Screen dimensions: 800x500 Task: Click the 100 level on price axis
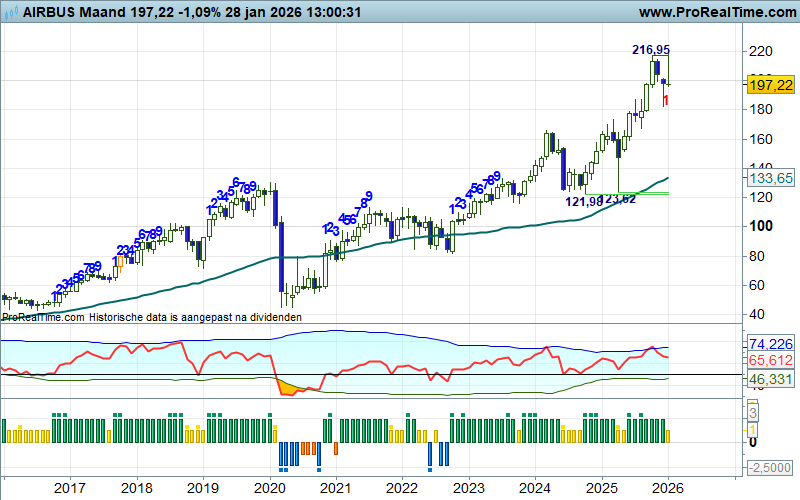[762, 226]
